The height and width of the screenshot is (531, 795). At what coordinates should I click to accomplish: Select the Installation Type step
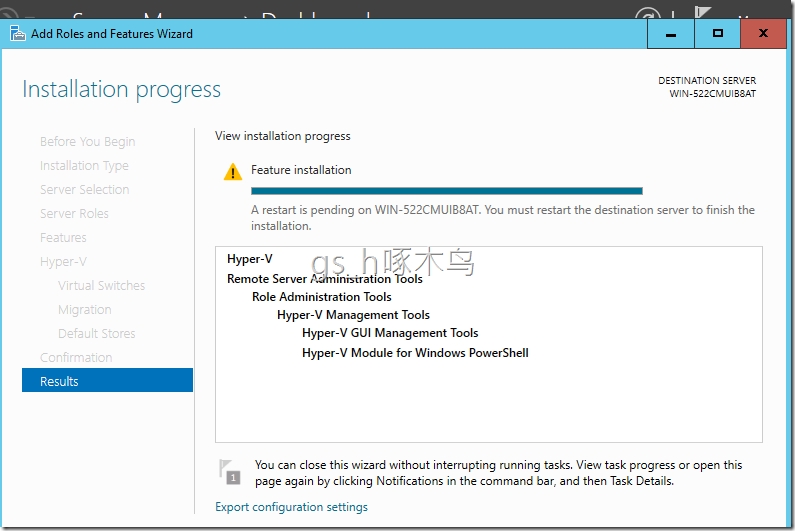pos(84,165)
